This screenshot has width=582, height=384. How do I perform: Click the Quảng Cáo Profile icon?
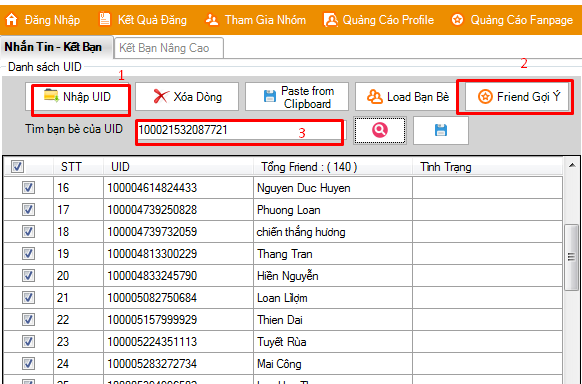click(330, 20)
